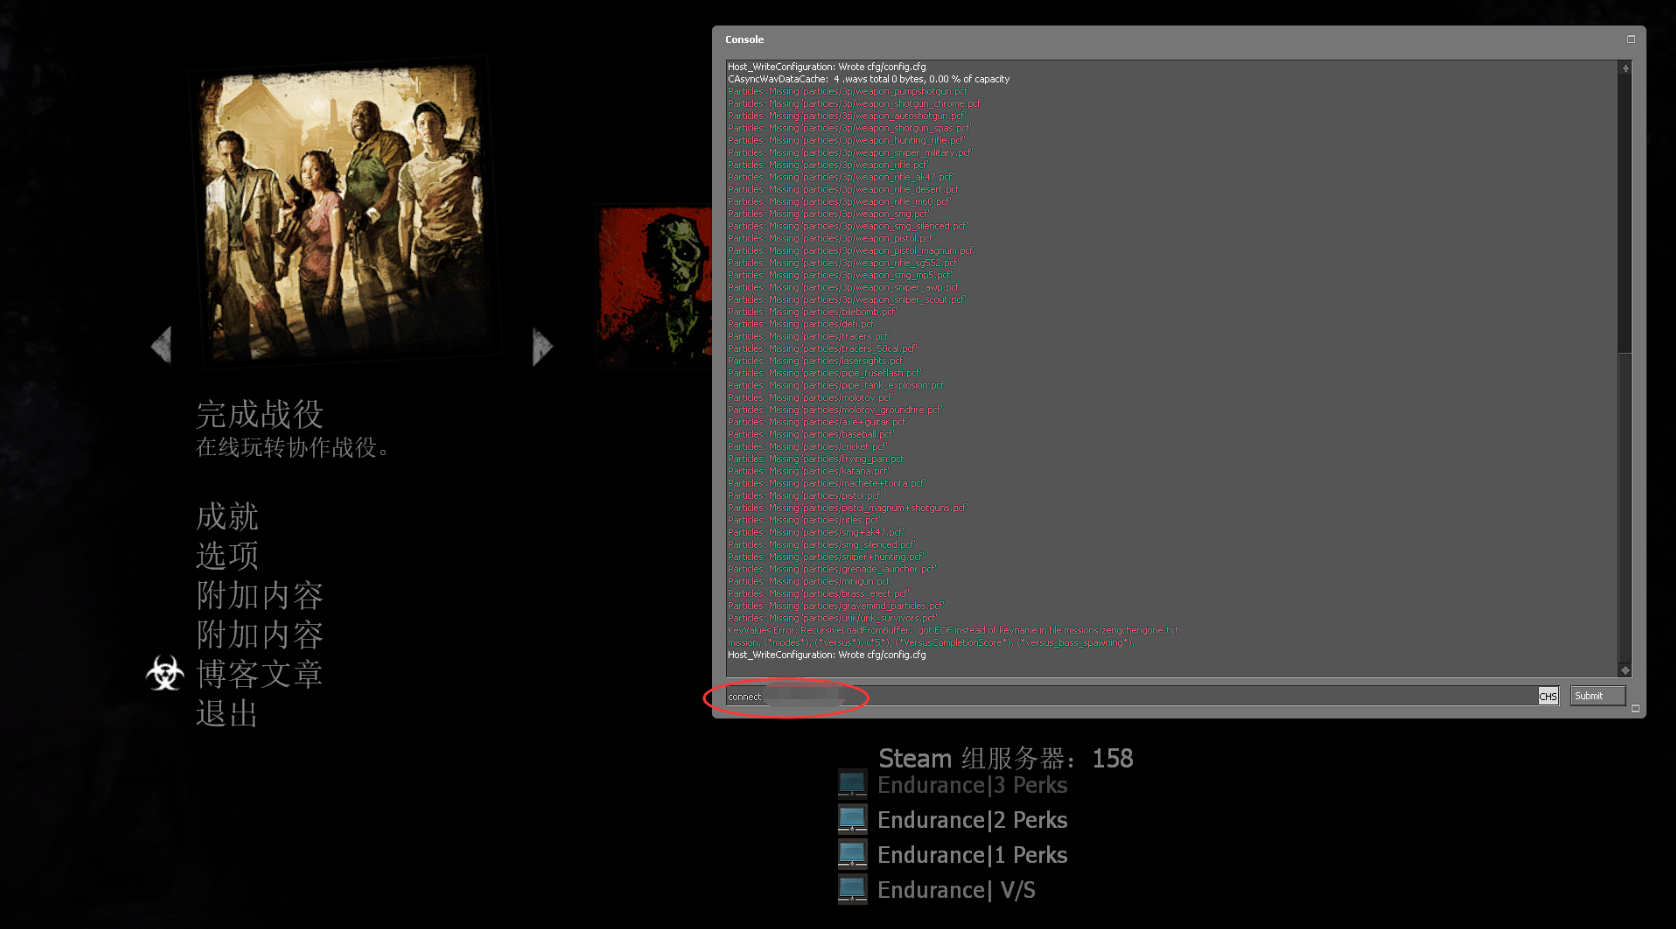Viewport: 1676px width, 929px height.
Task: Click the weapon_pumpshotgun.pcf missing line
Action: pos(848,91)
